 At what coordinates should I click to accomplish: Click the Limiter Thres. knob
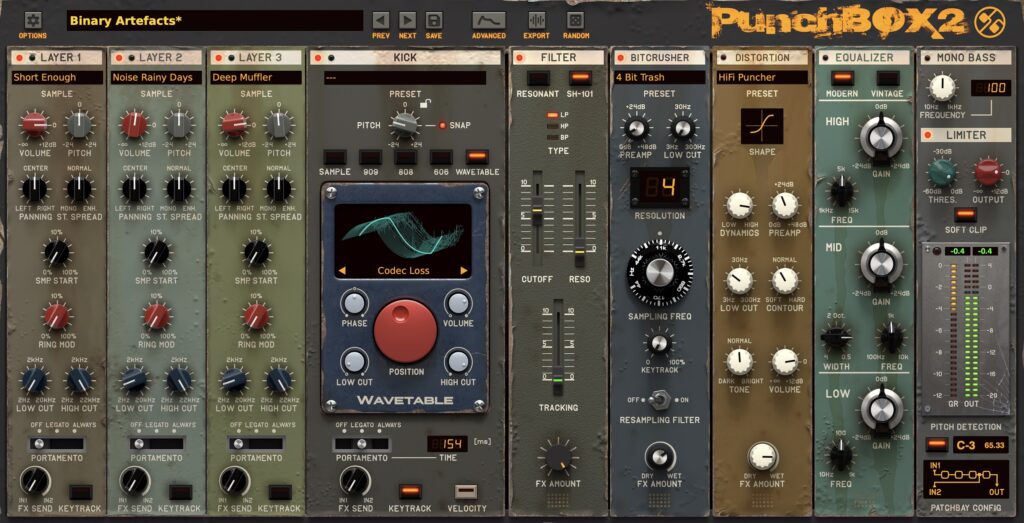pyautogui.click(x=941, y=173)
